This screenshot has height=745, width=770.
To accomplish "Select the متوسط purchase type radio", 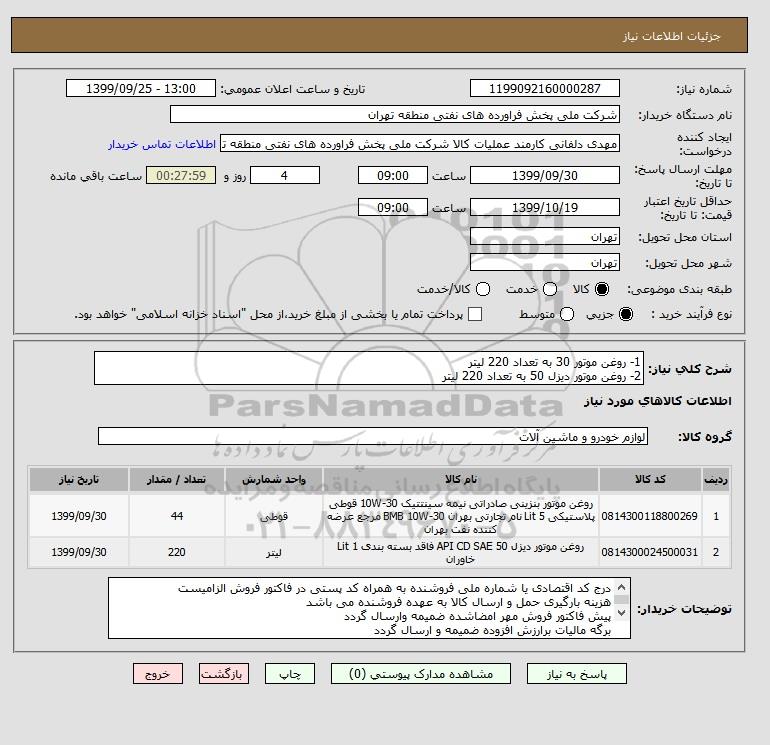I will [x=567, y=314].
